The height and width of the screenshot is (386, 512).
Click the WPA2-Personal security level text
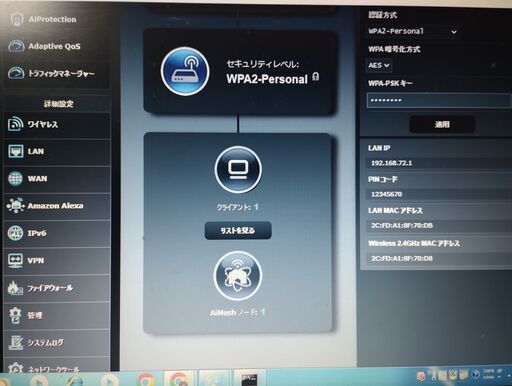tap(267, 79)
